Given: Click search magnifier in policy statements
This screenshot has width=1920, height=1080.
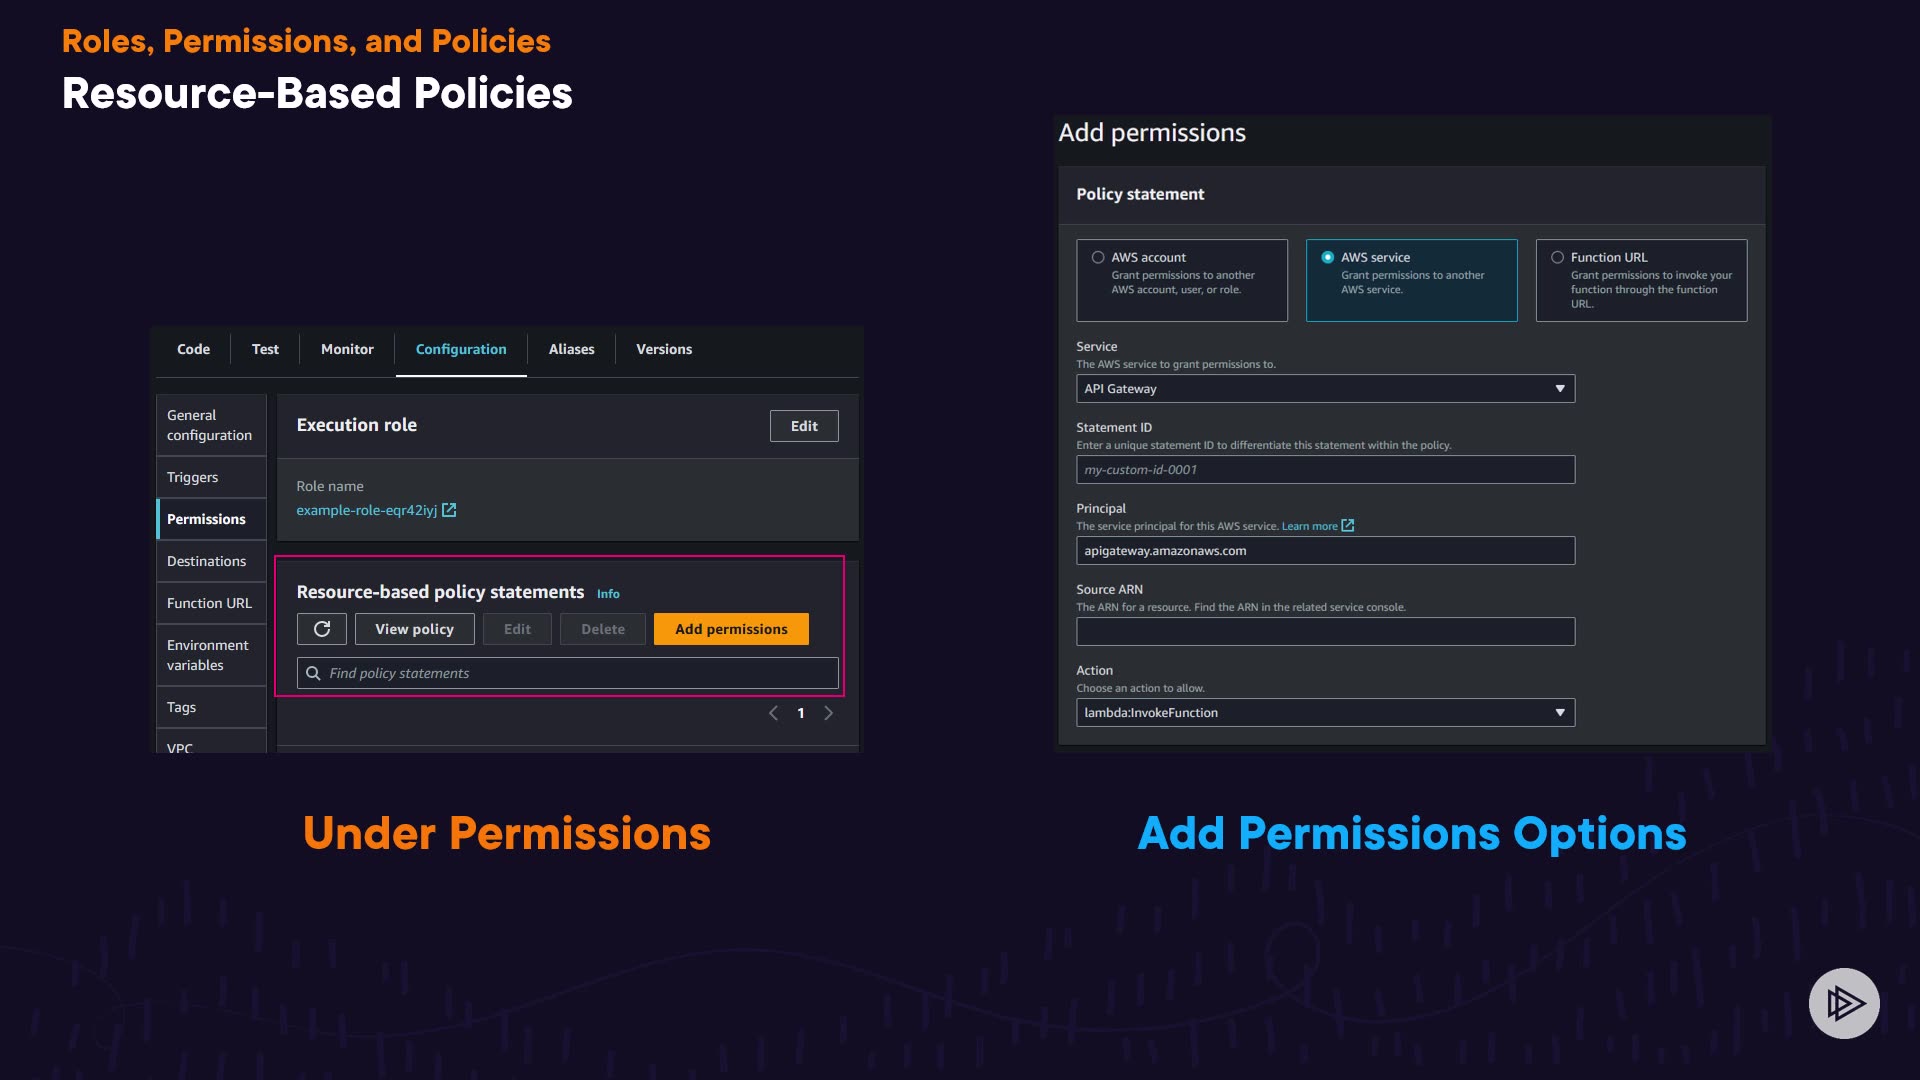Looking at the screenshot, I should click(x=313, y=673).
